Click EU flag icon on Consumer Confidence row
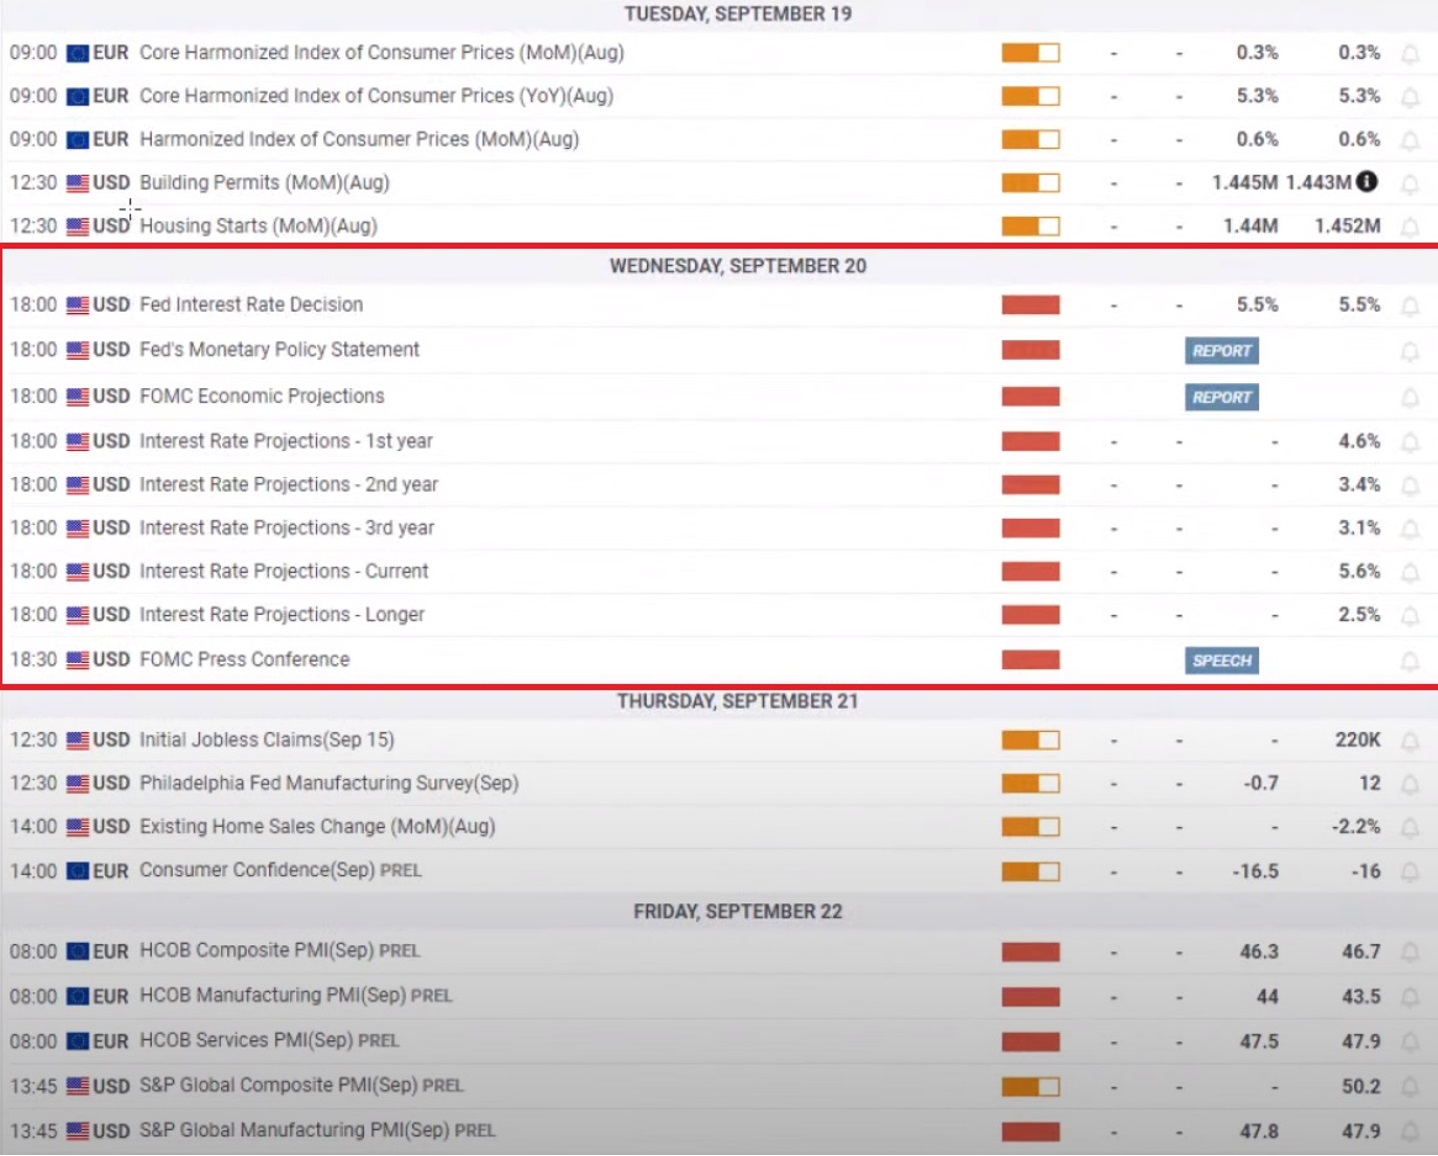The image size is (1438, 1156). coord(77,871)
